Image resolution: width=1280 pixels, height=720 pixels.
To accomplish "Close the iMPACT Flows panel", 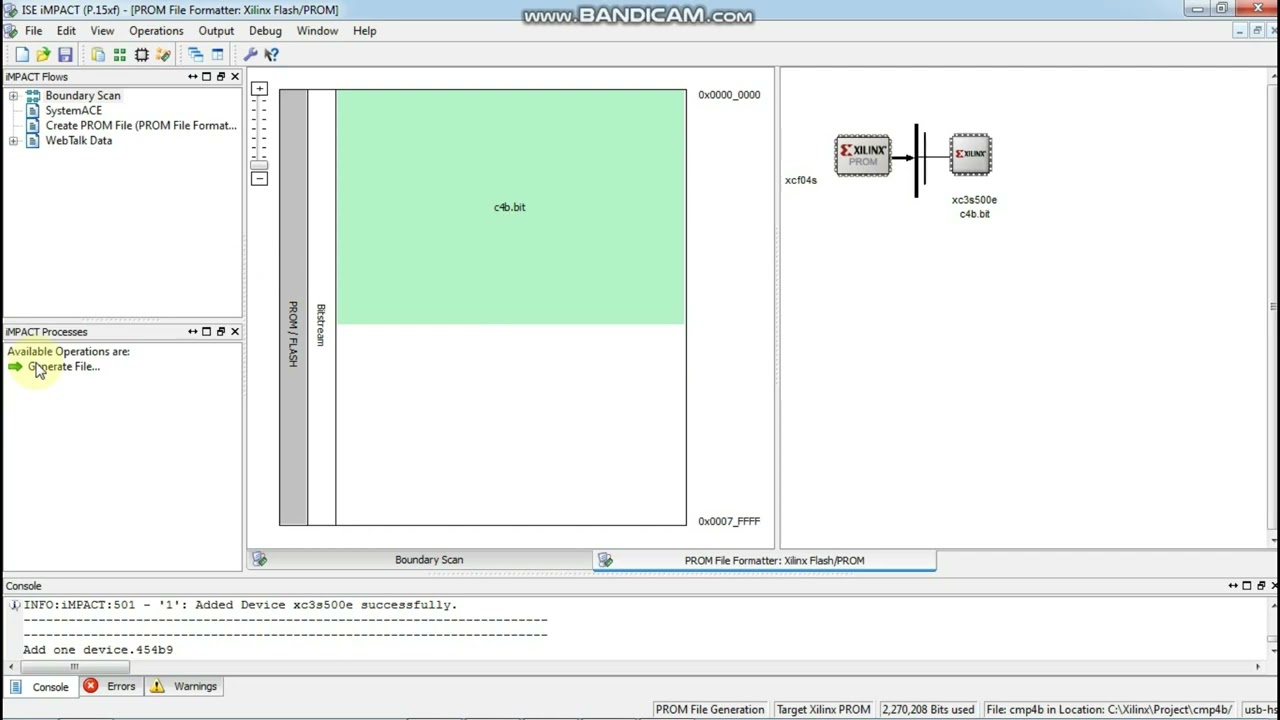I will click(x=235, y=77).
